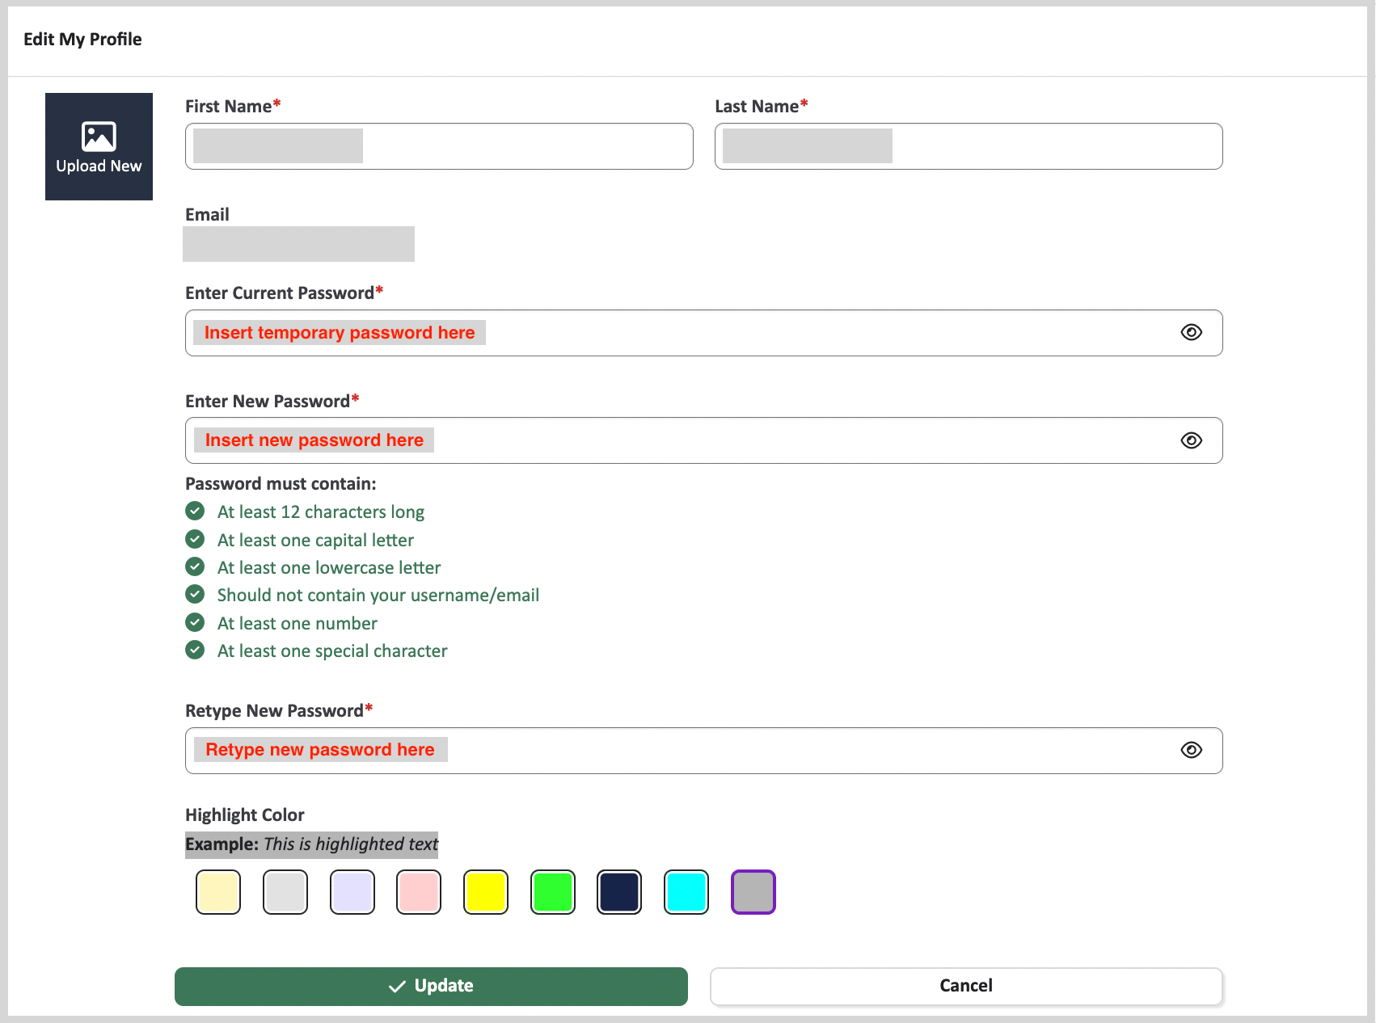Show the retyped new password
The width and height of the screenshot is (1376, 1023).
coord(1191,749)
